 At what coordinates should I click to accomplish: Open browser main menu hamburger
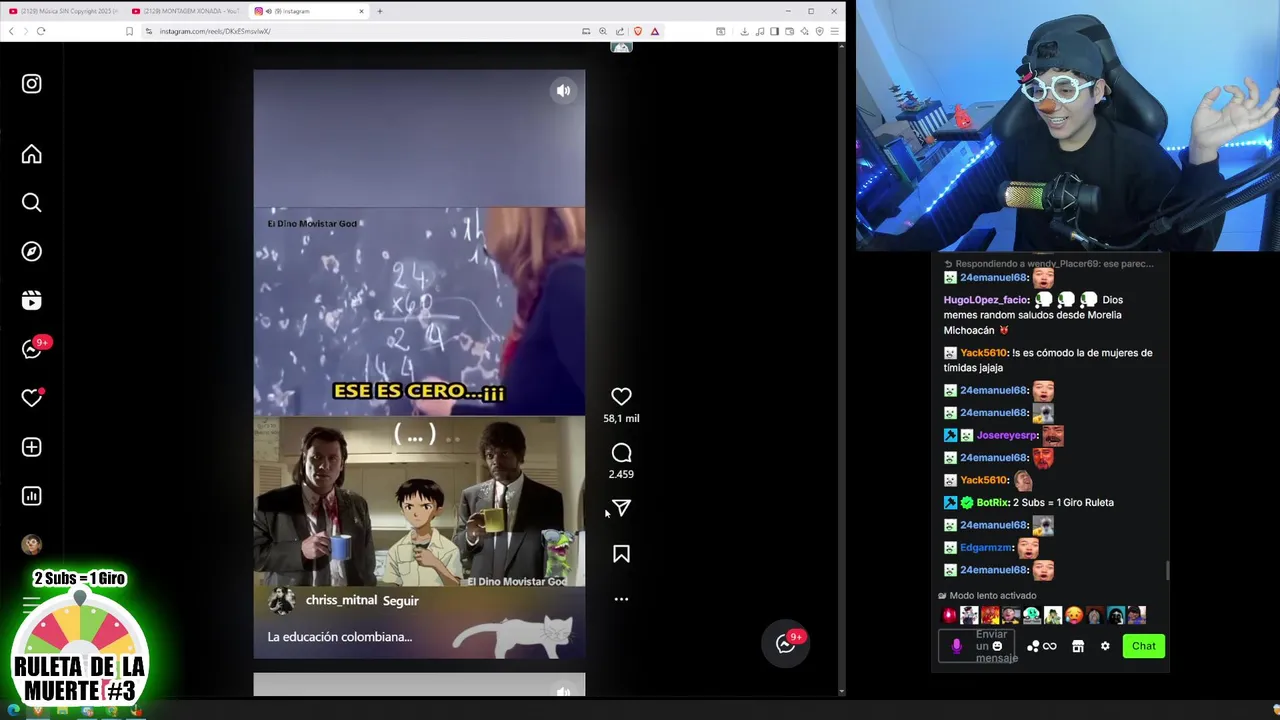tap(834, 31)
